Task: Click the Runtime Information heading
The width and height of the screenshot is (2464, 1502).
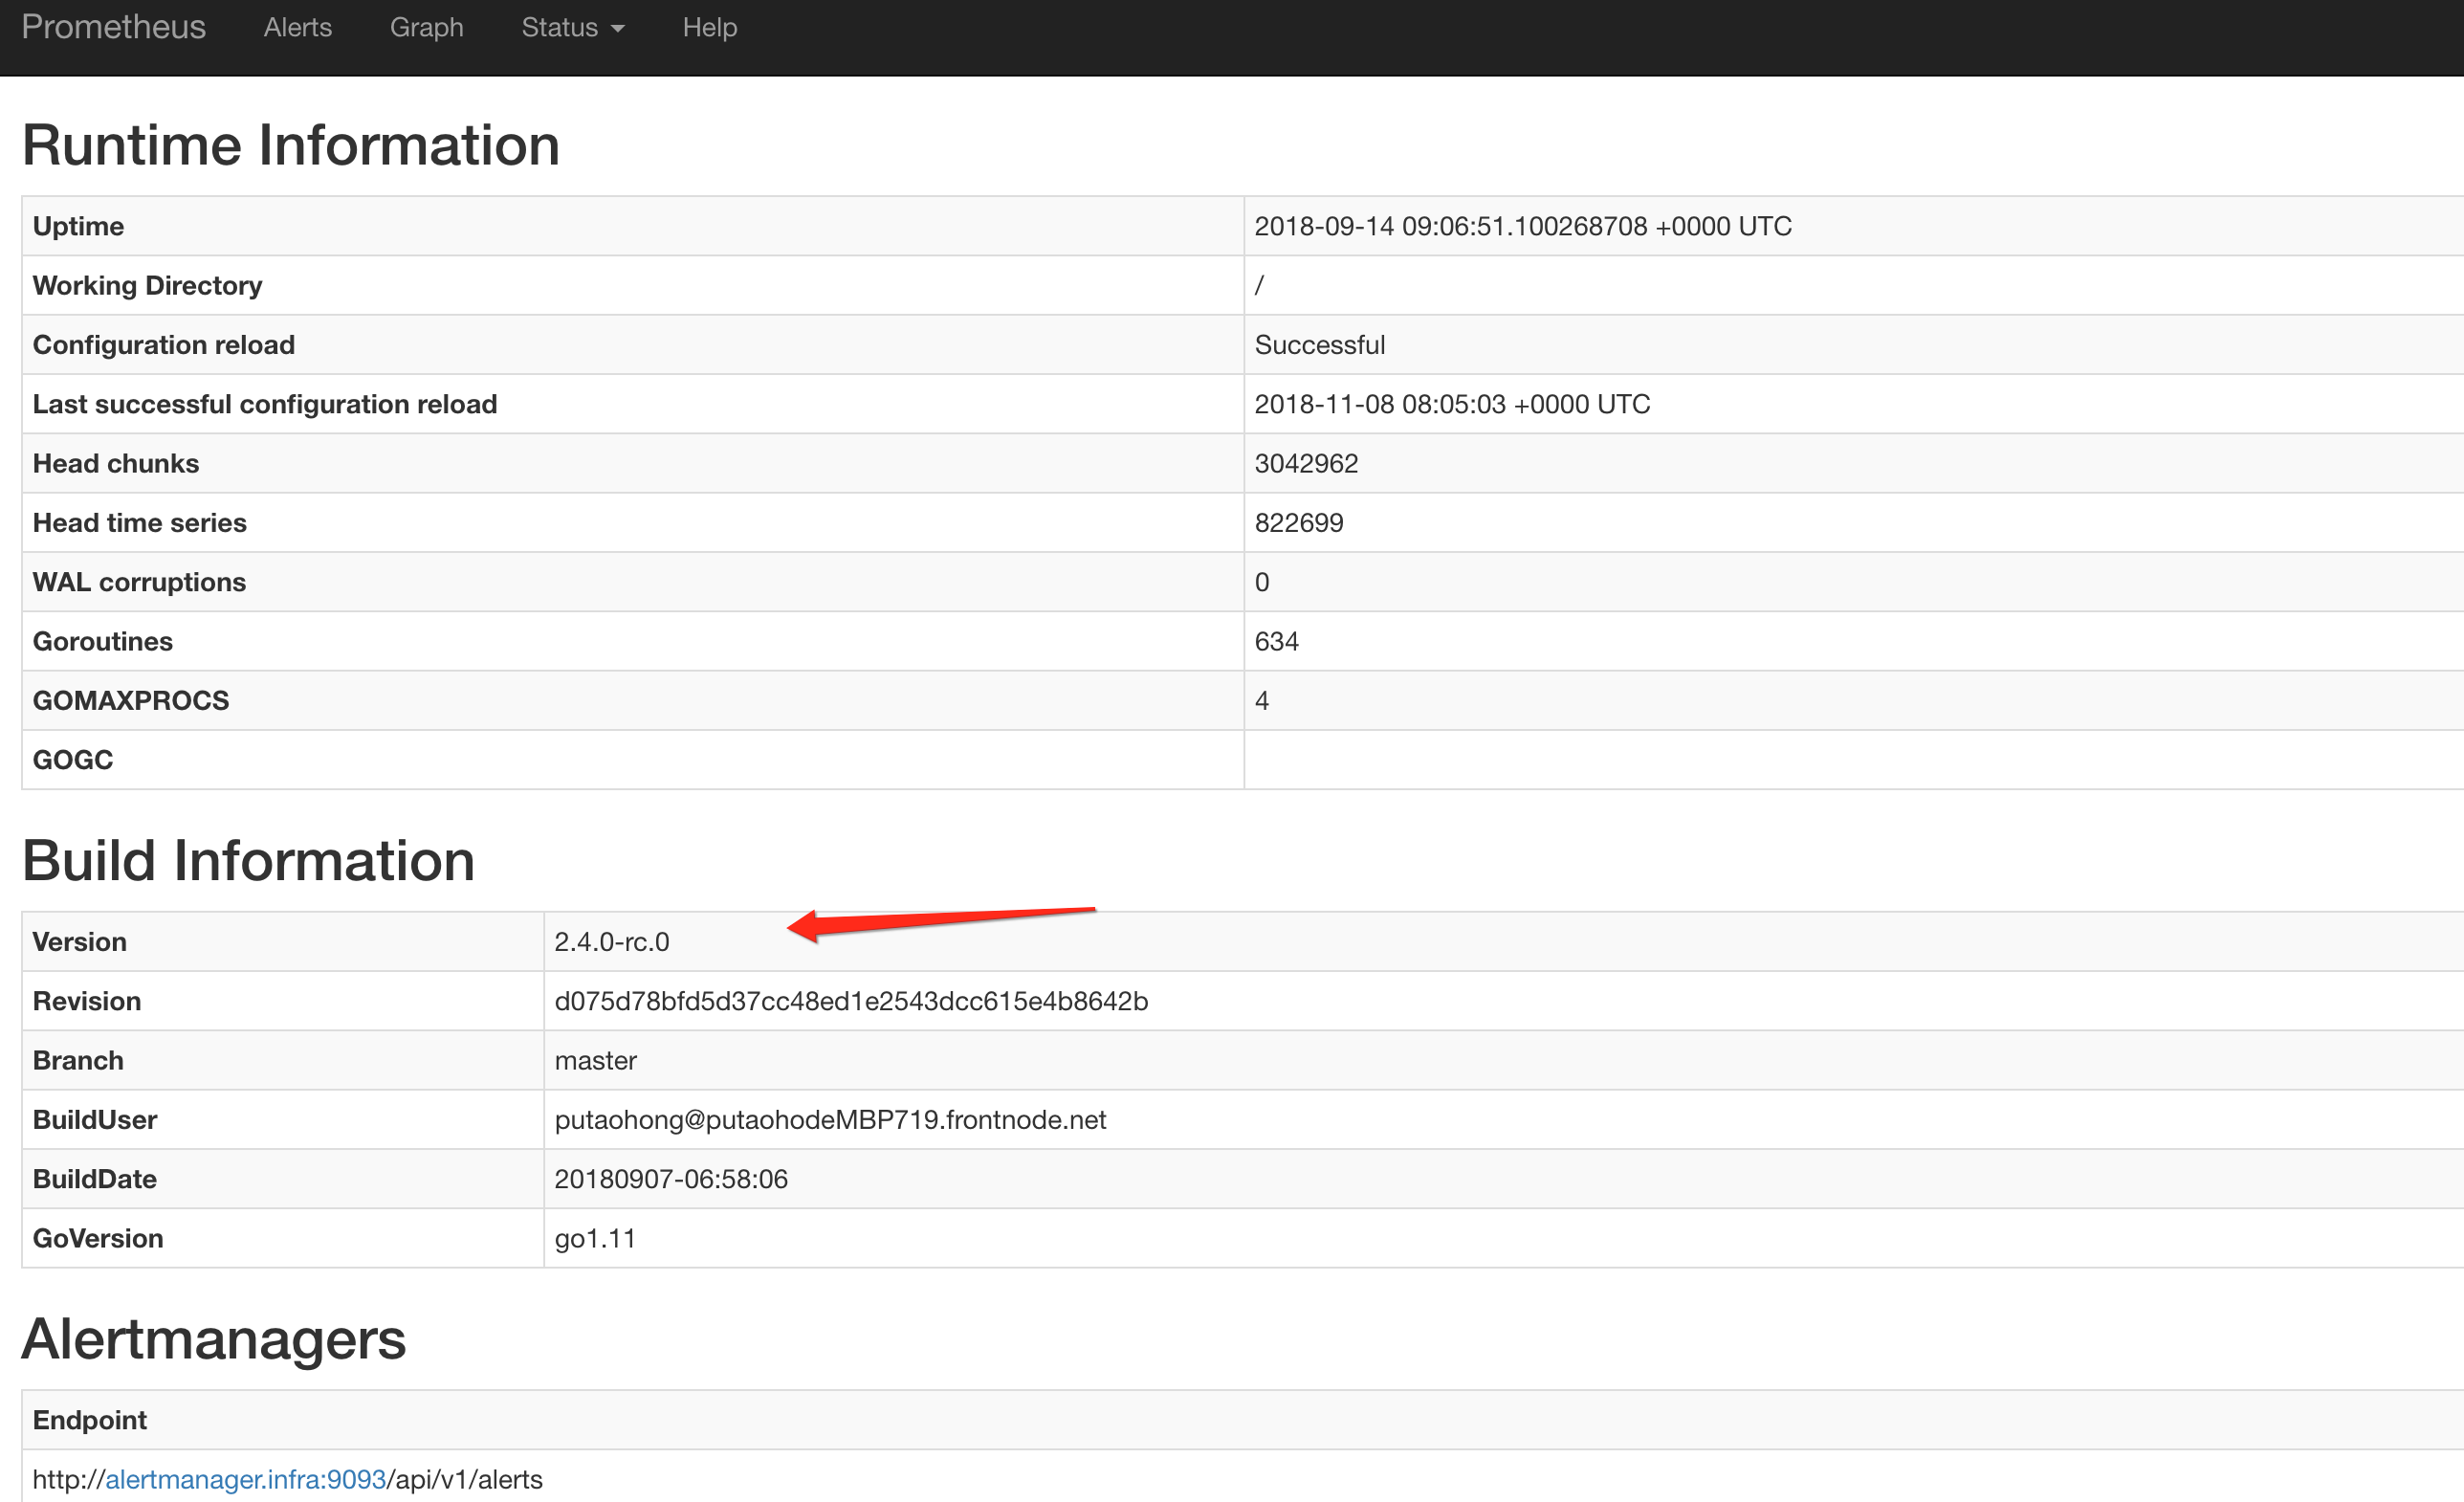Action: point(290,145)
